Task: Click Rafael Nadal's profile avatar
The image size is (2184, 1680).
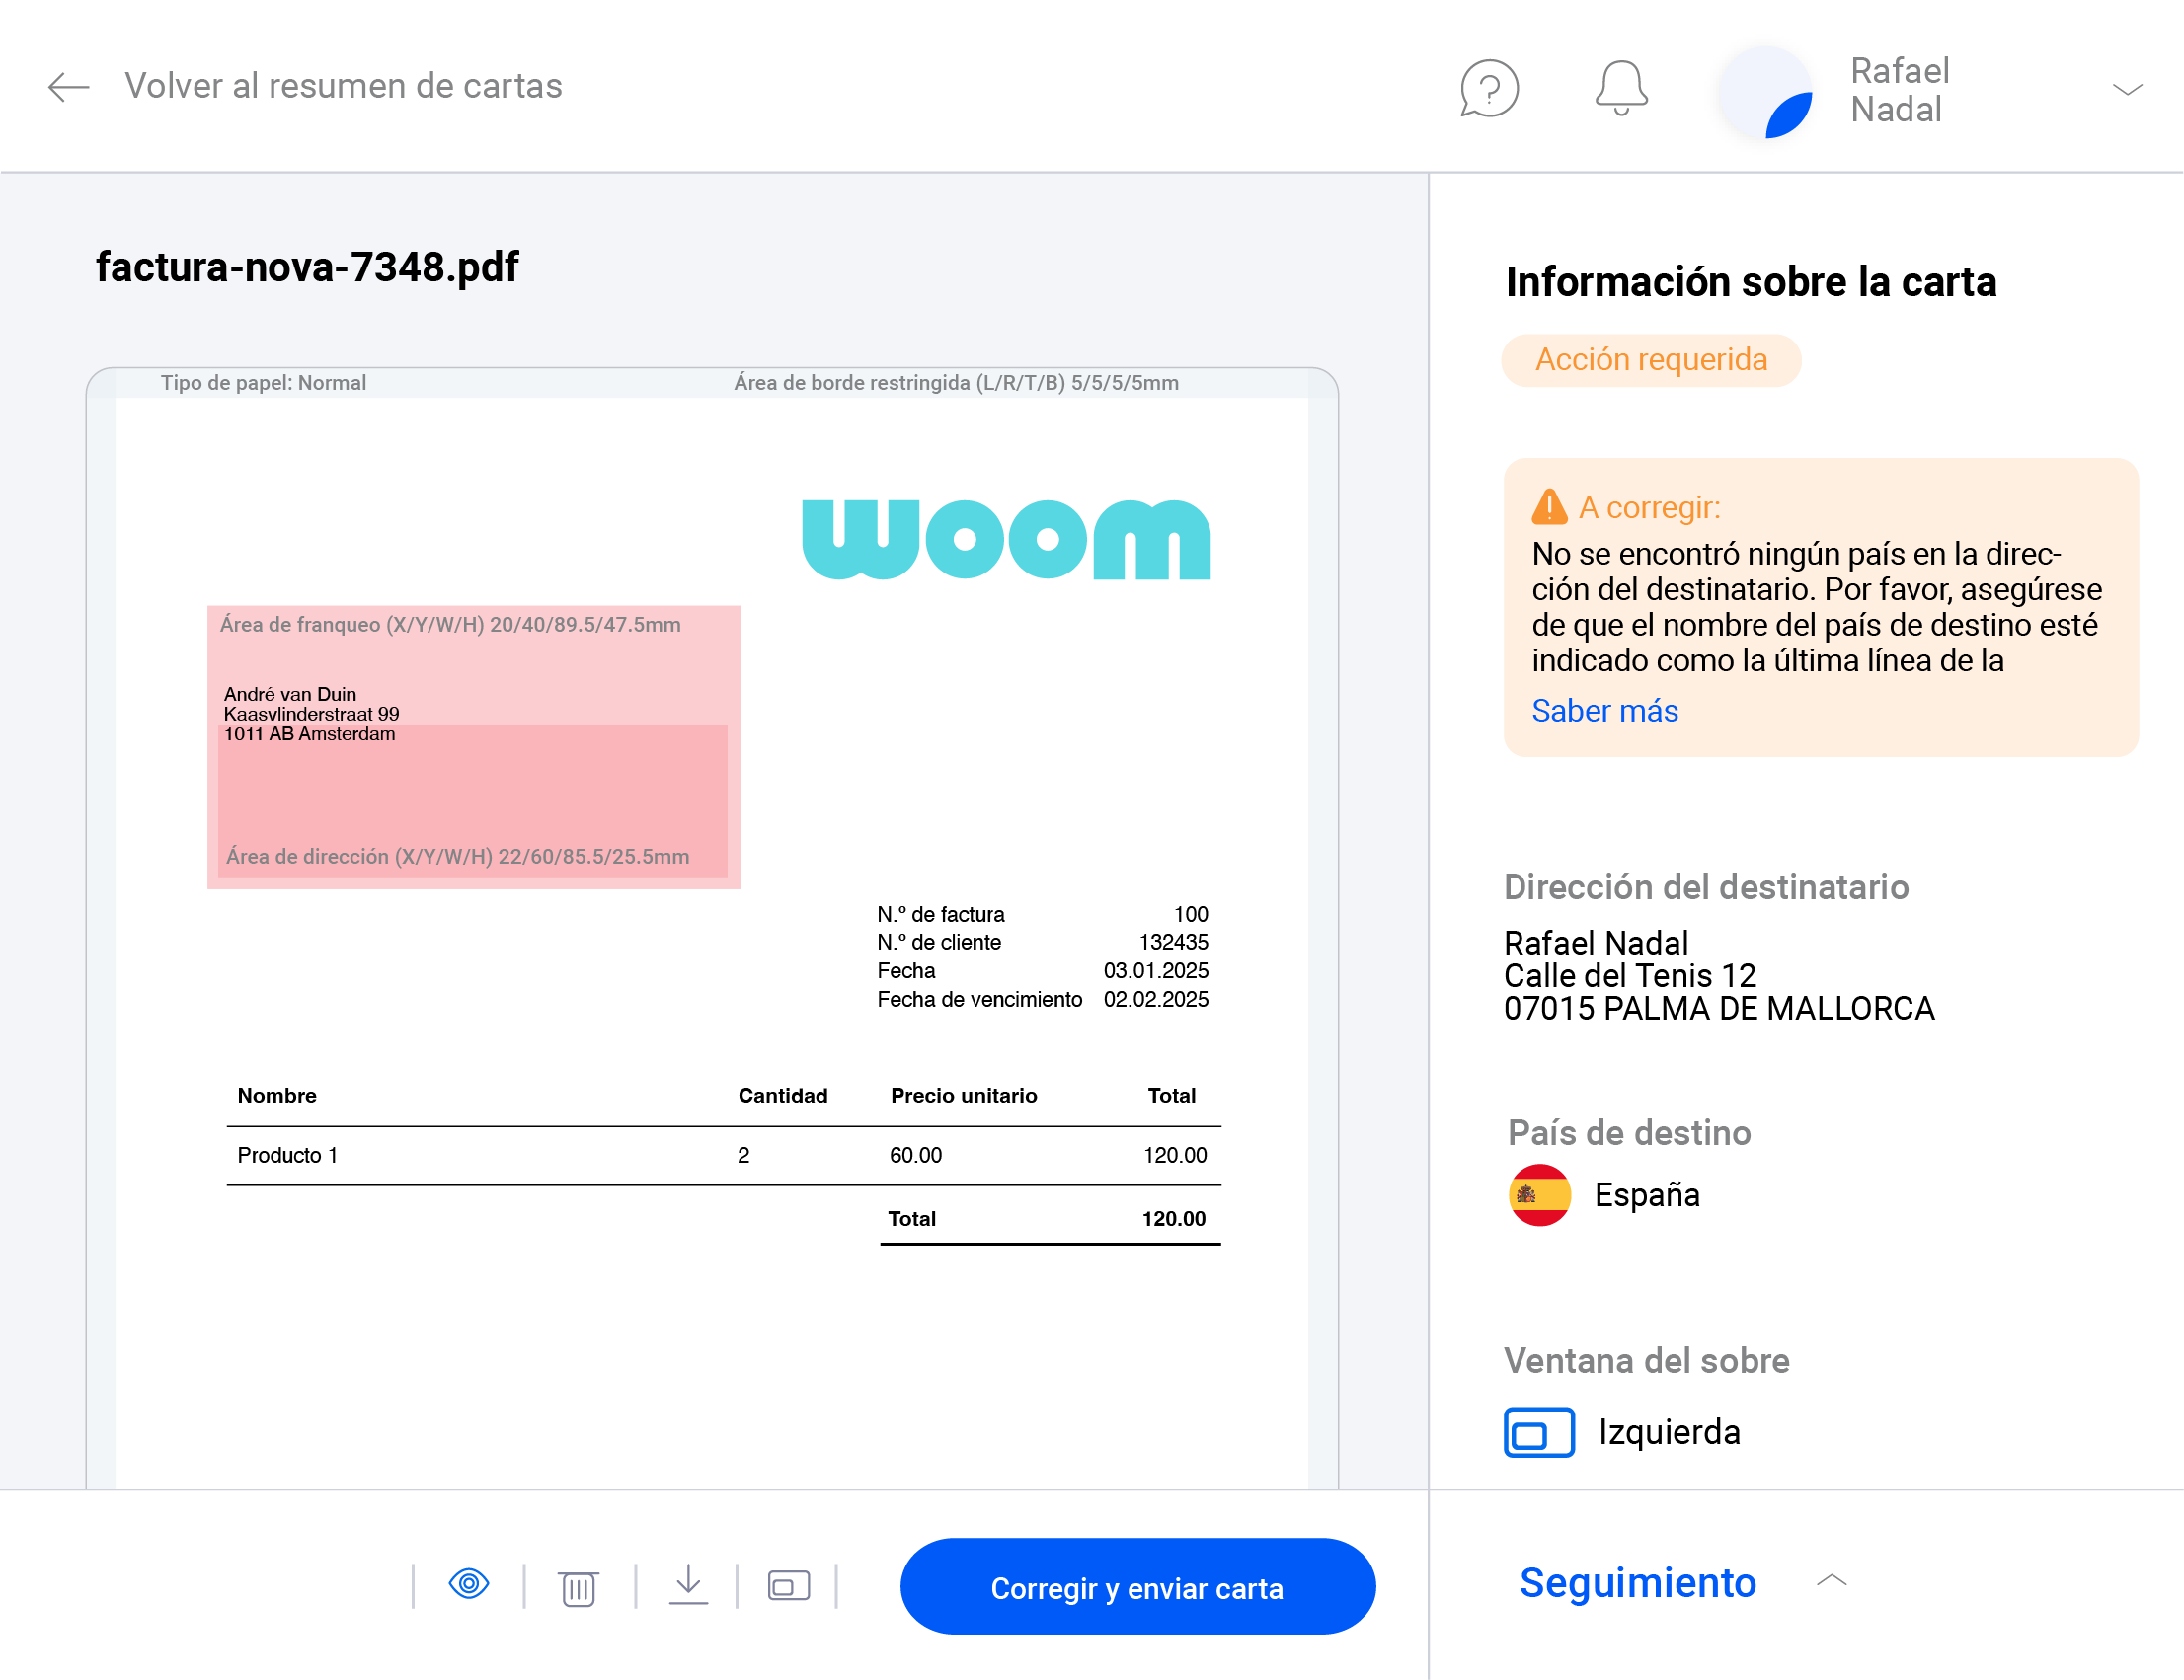Action: [x=1766, y=93]
